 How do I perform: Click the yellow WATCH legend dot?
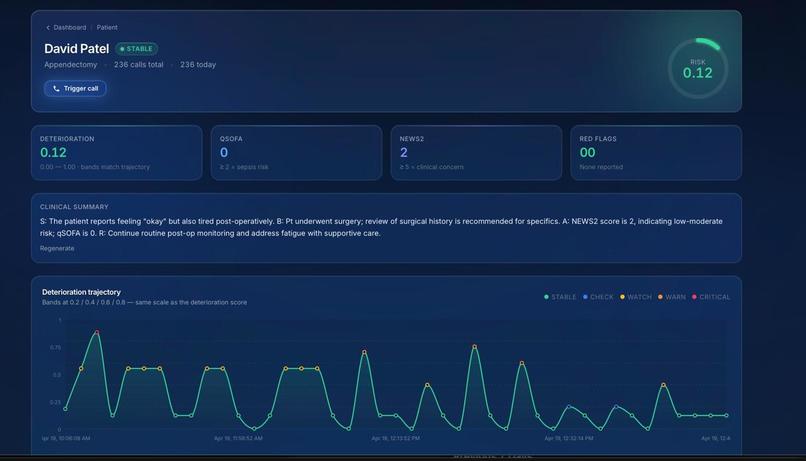[x=622, y=297]
